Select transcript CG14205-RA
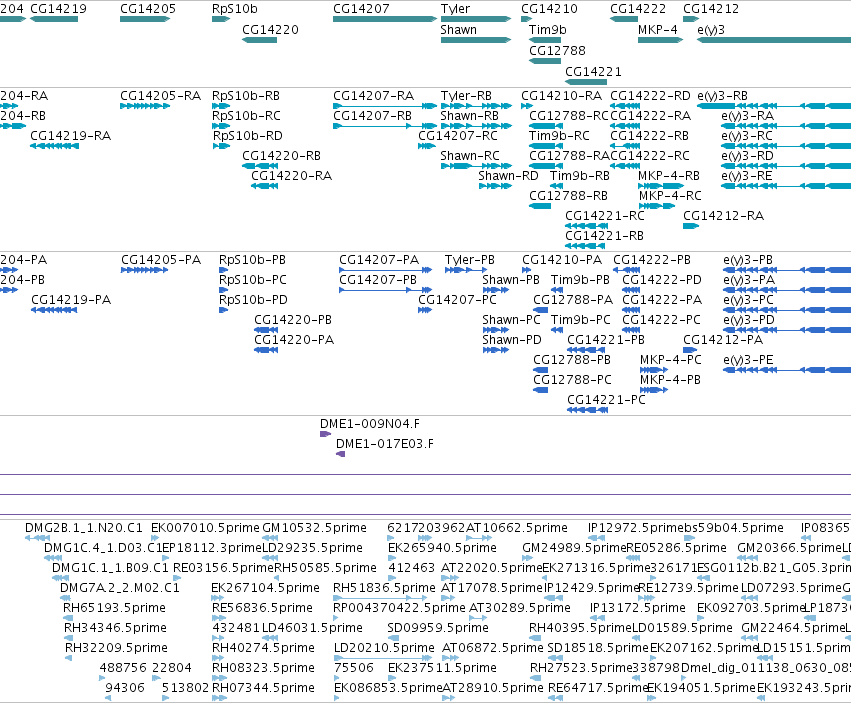Screen dimensions: 851x703 point(161,96)
